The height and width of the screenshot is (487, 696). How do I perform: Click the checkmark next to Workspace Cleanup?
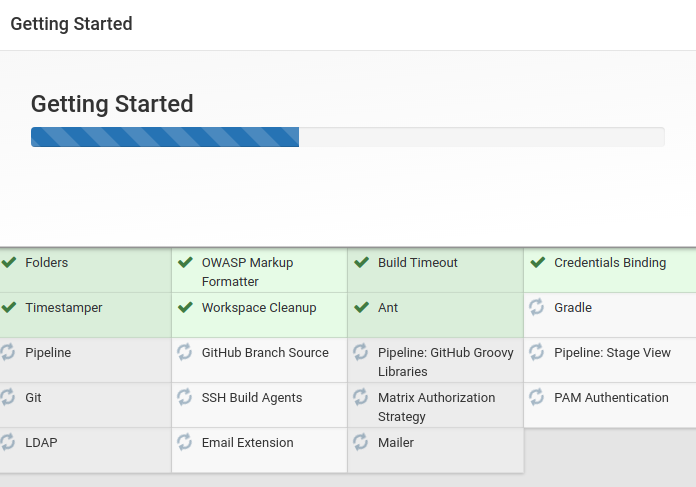click(185, 307)
